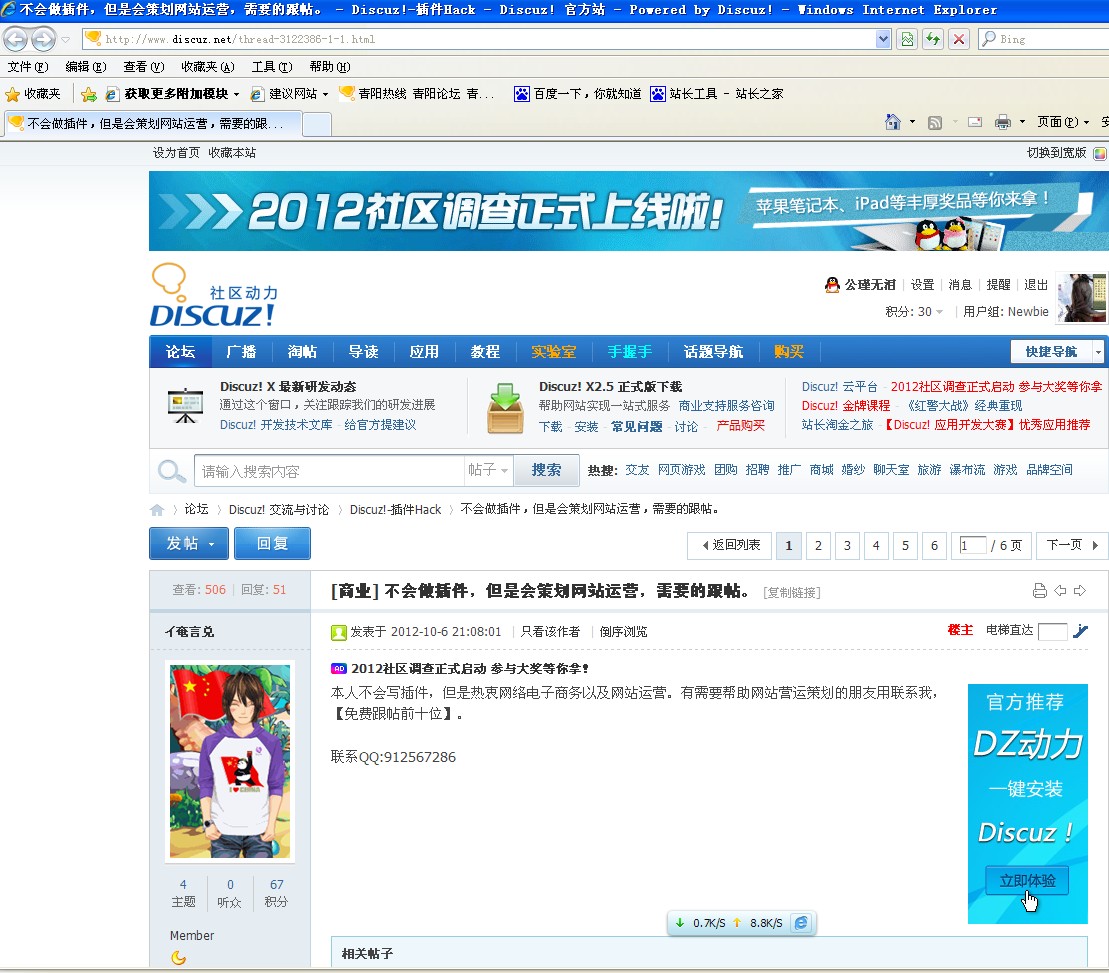Image resolution: width=1109 pixels, height=973 pixels.
Task: Click the previous thread arrow icon
Action: (x=1059, y=590)
